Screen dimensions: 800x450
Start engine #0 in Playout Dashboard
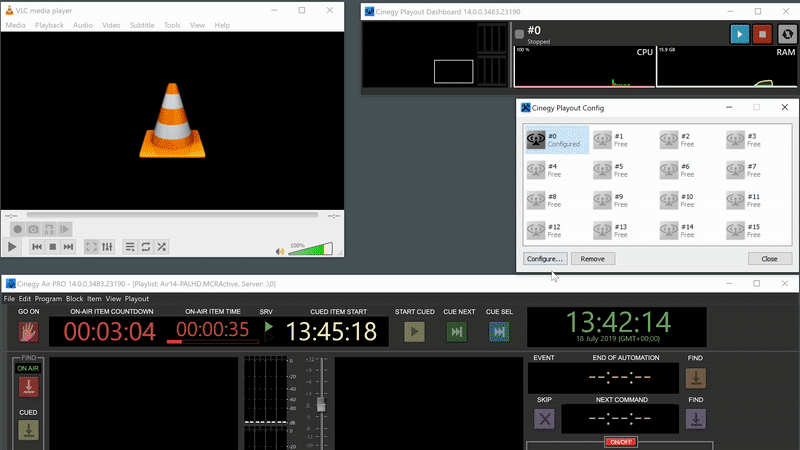pyautogui.click(x=740, y=34)
